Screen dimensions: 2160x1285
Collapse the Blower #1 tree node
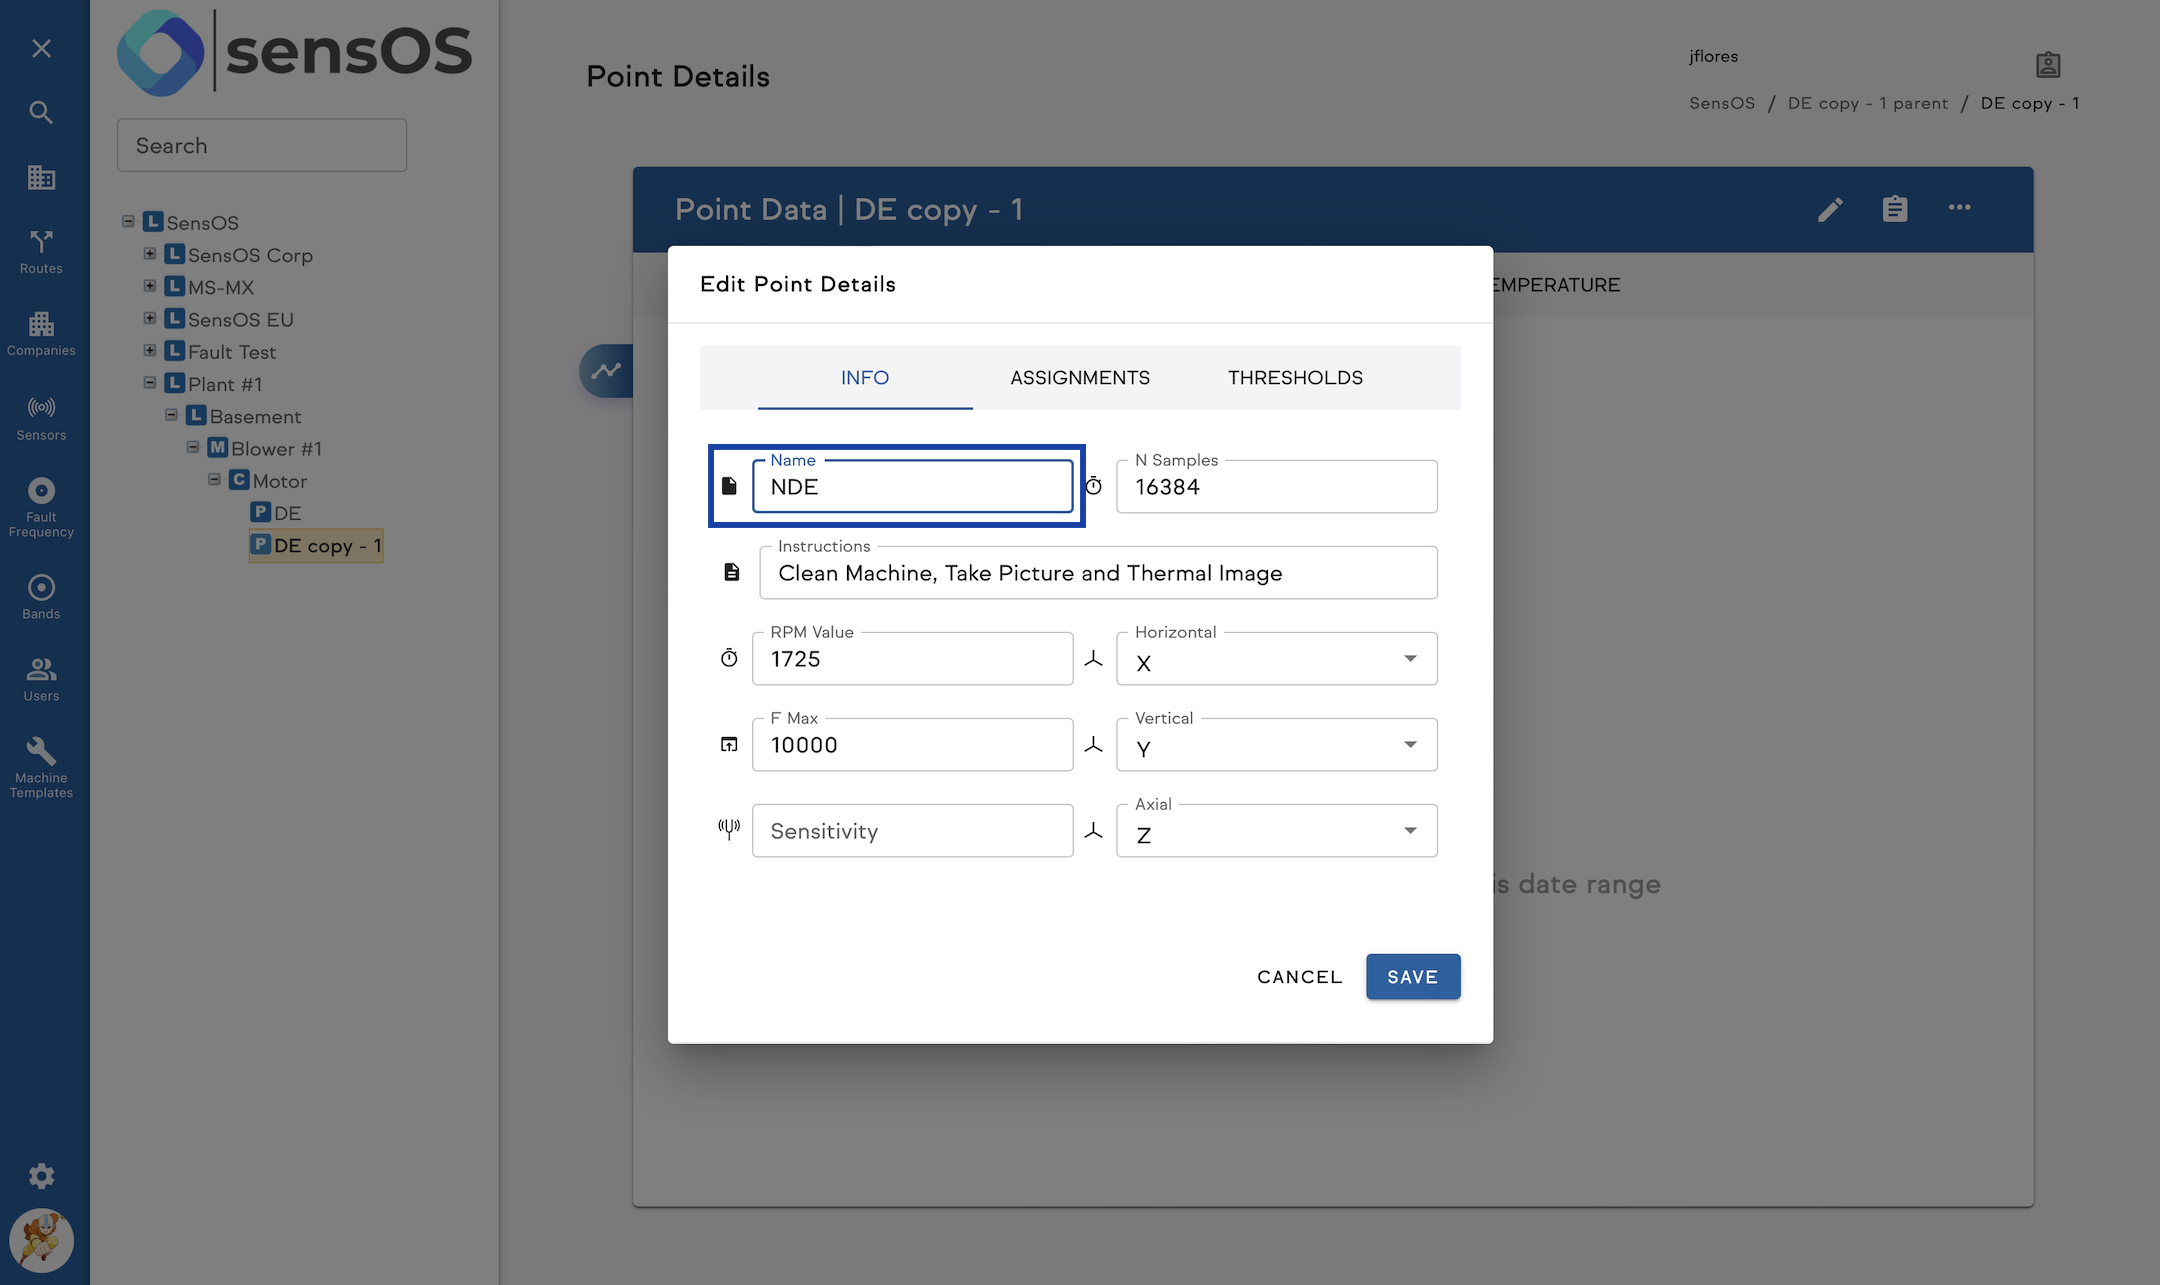point(193,448)
